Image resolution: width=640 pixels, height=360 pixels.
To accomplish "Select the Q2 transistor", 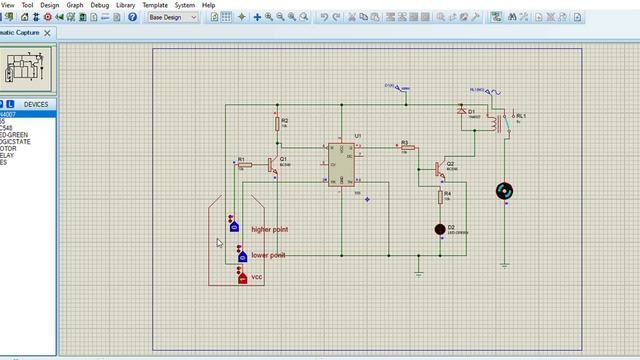I will (x=440, y=169).
